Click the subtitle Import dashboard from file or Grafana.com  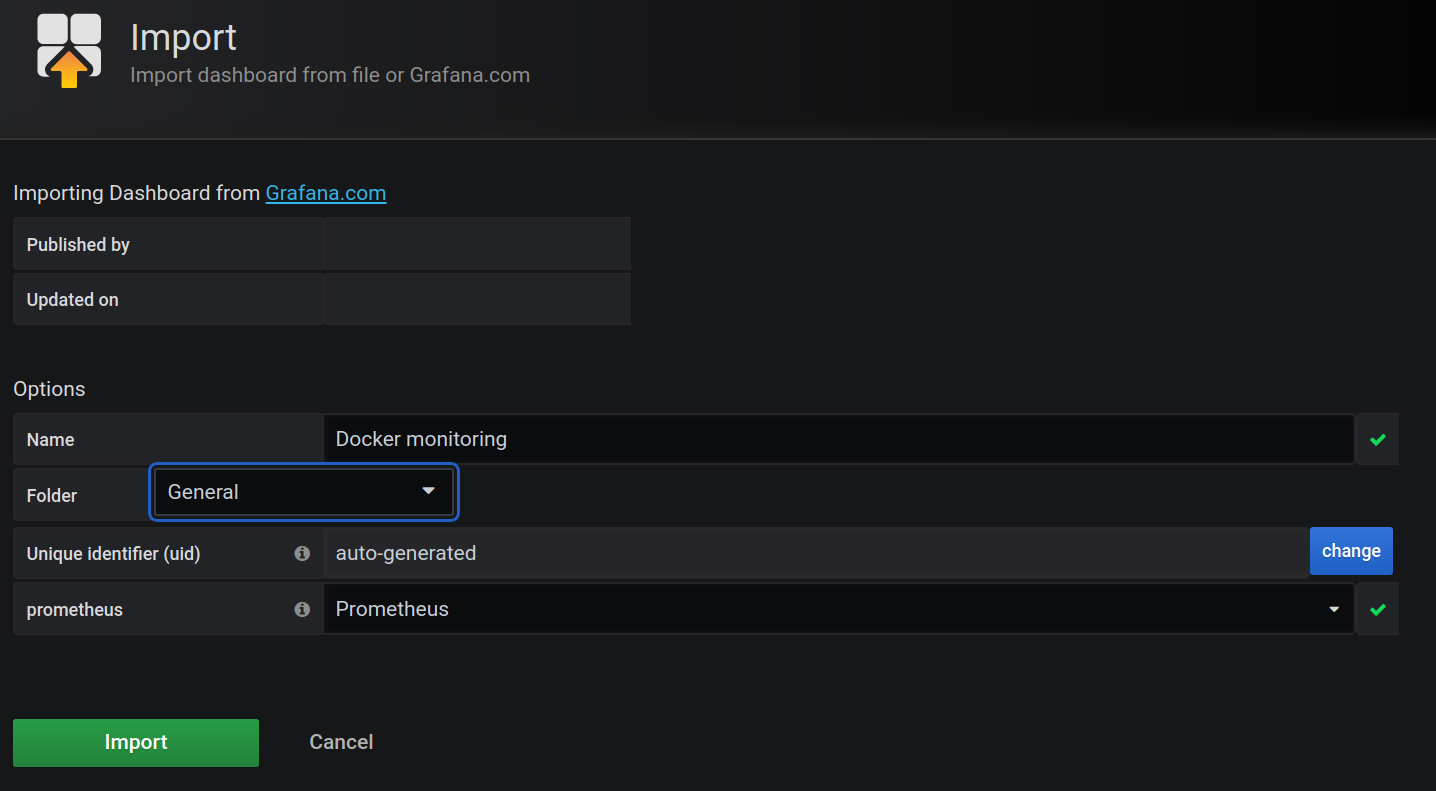330,75
